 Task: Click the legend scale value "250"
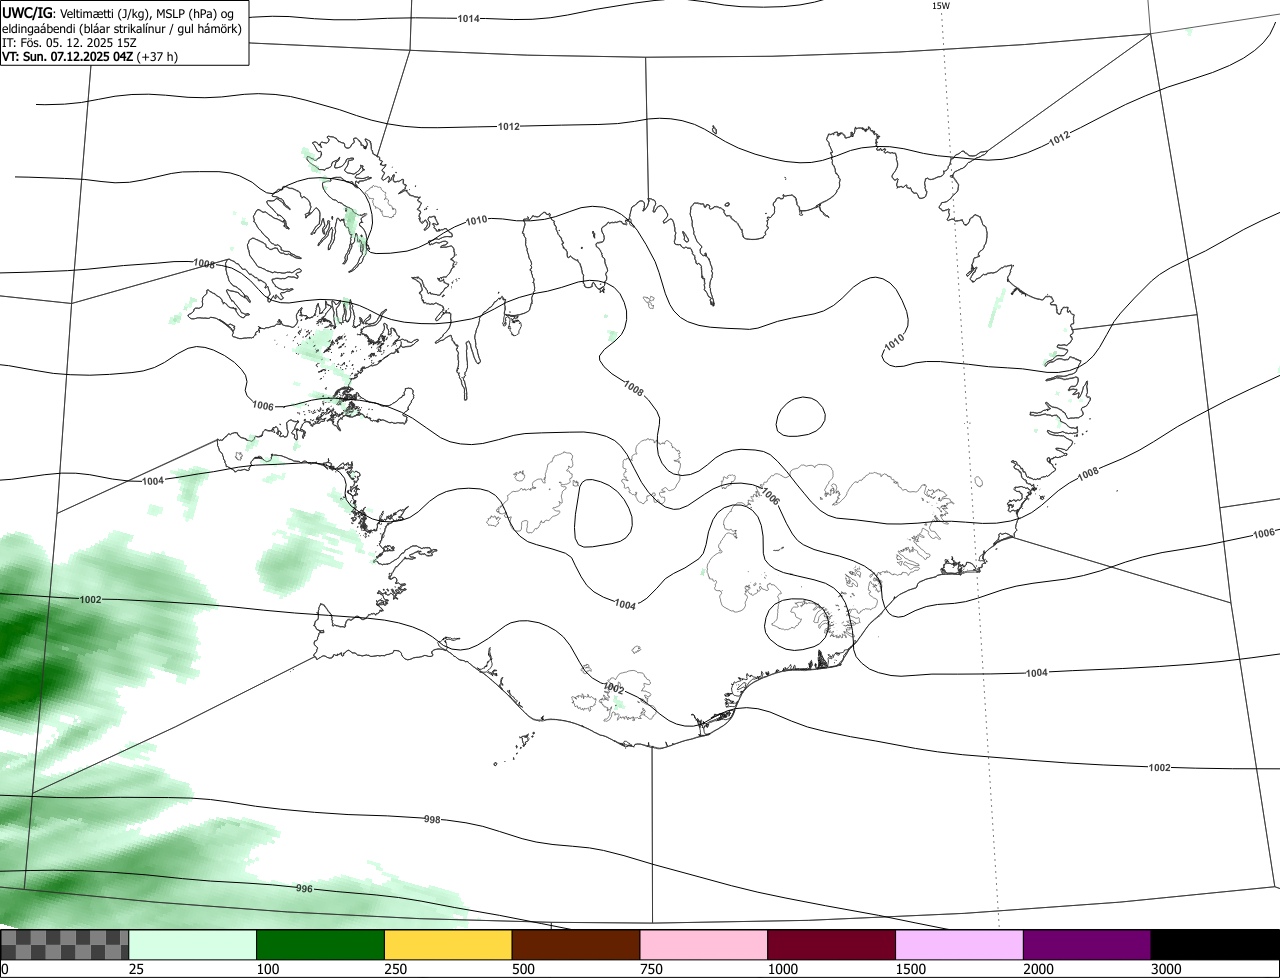click(x=395, y=969)
